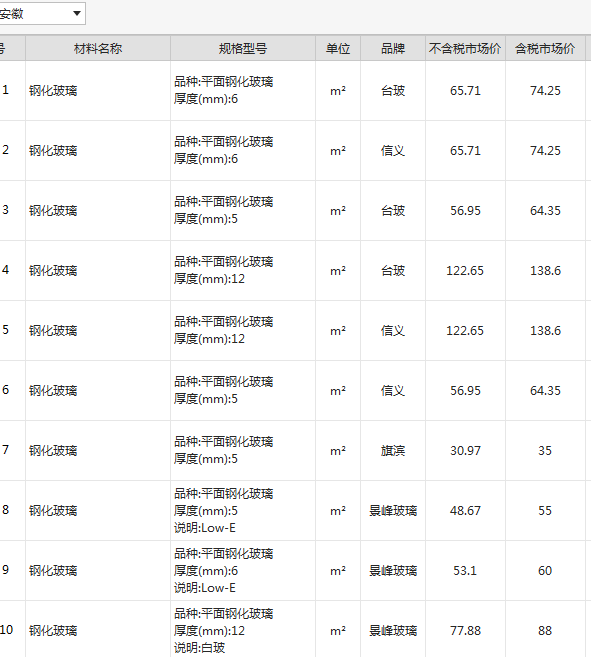
Task: Open the 安徽 region dropdown
Action: pos(42,13)
